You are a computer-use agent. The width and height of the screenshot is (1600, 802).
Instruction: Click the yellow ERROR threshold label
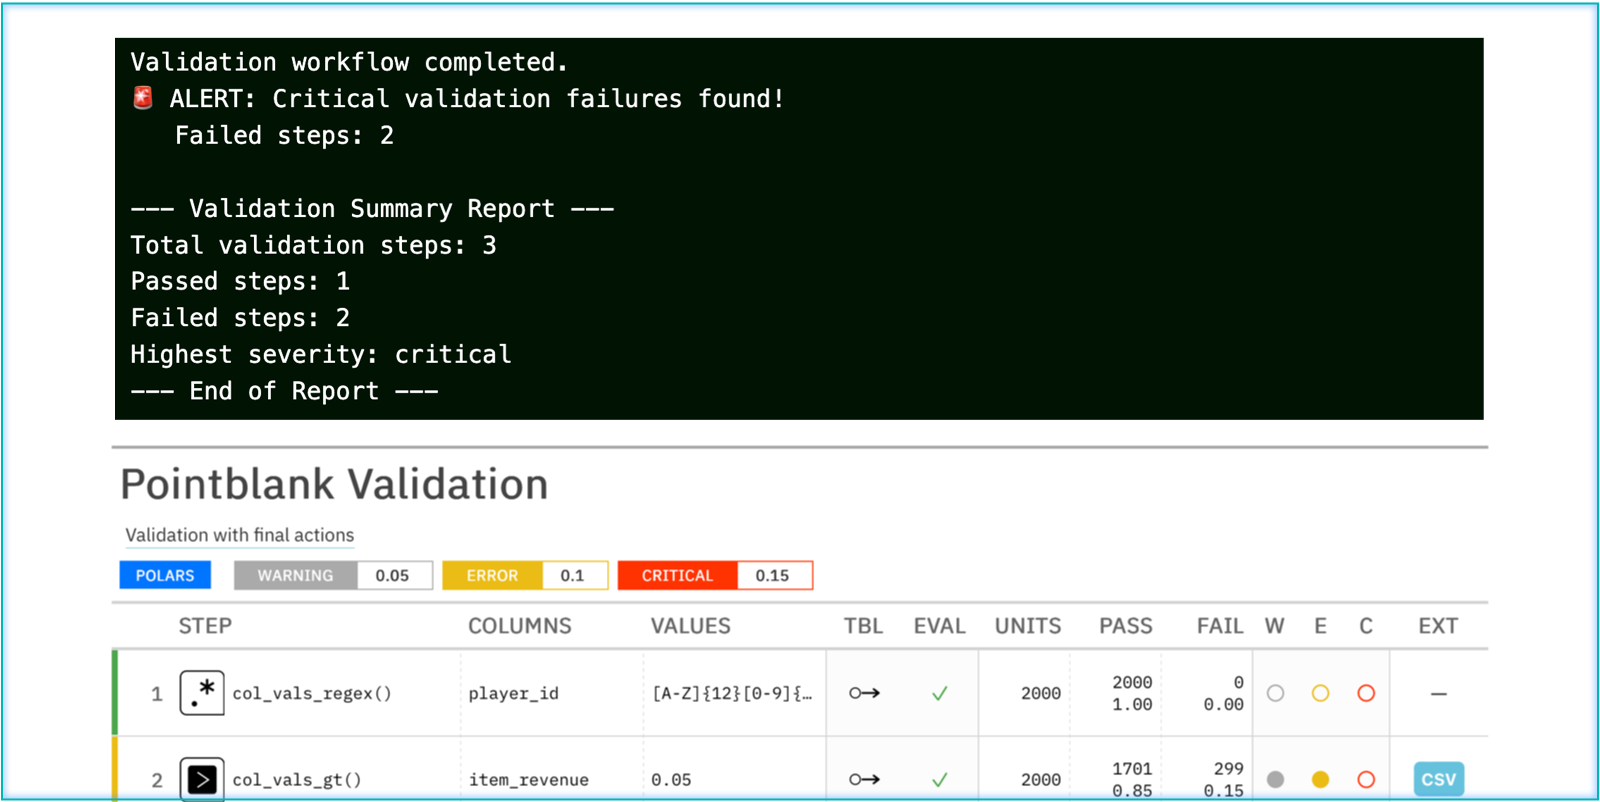(492, 575)
